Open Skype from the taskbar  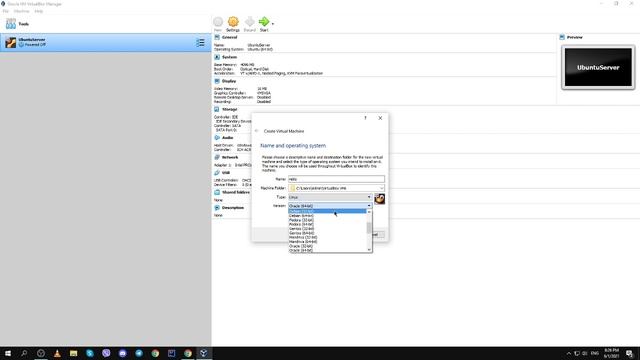tap(90, 353)
